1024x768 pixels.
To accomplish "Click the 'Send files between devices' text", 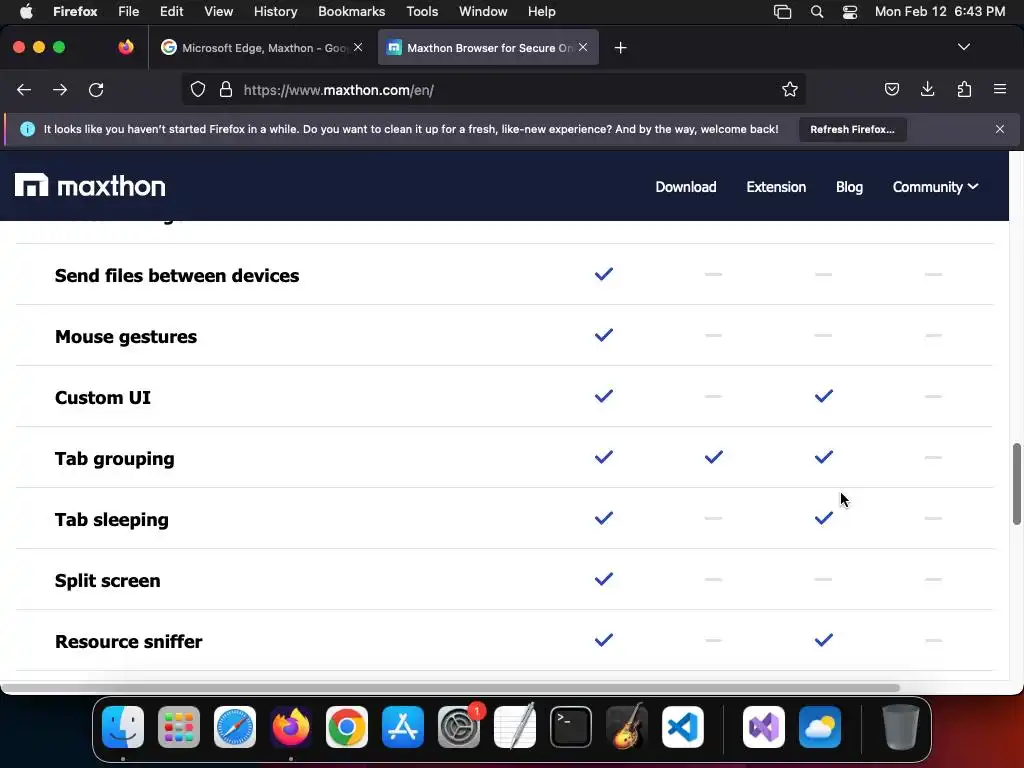I will click(177, 276).
